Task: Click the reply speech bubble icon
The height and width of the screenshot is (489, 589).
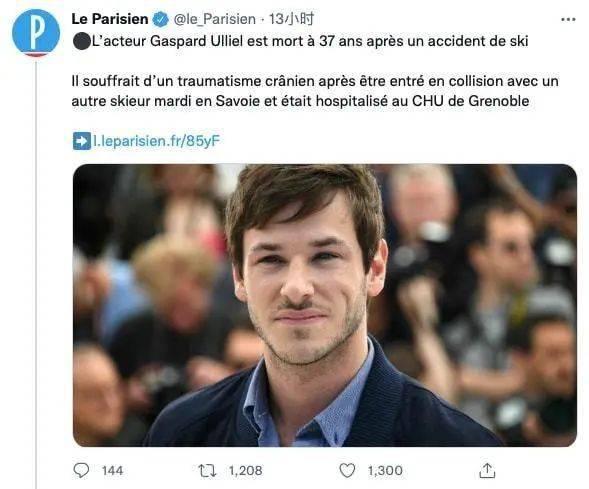Action: pos(81,470)
